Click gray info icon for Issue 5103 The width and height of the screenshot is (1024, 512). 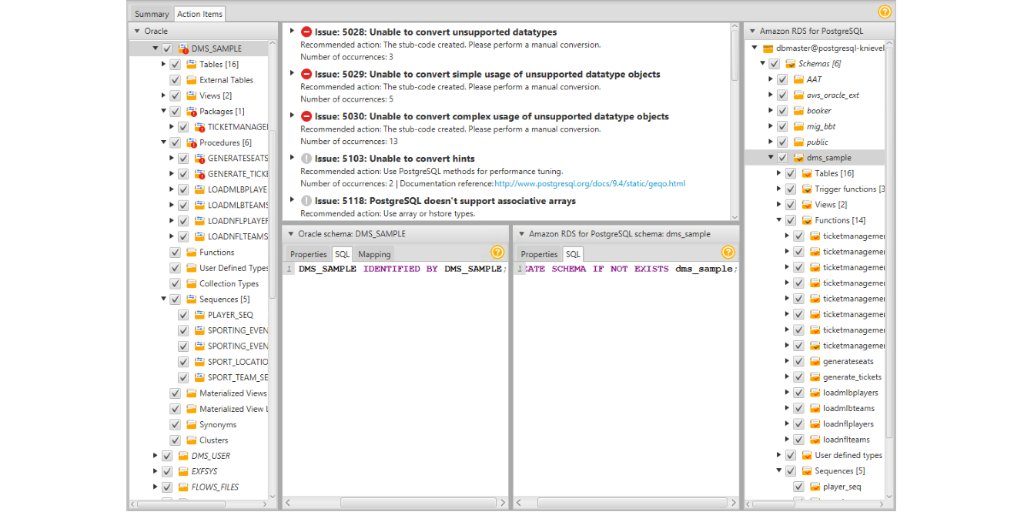[306, 159]
